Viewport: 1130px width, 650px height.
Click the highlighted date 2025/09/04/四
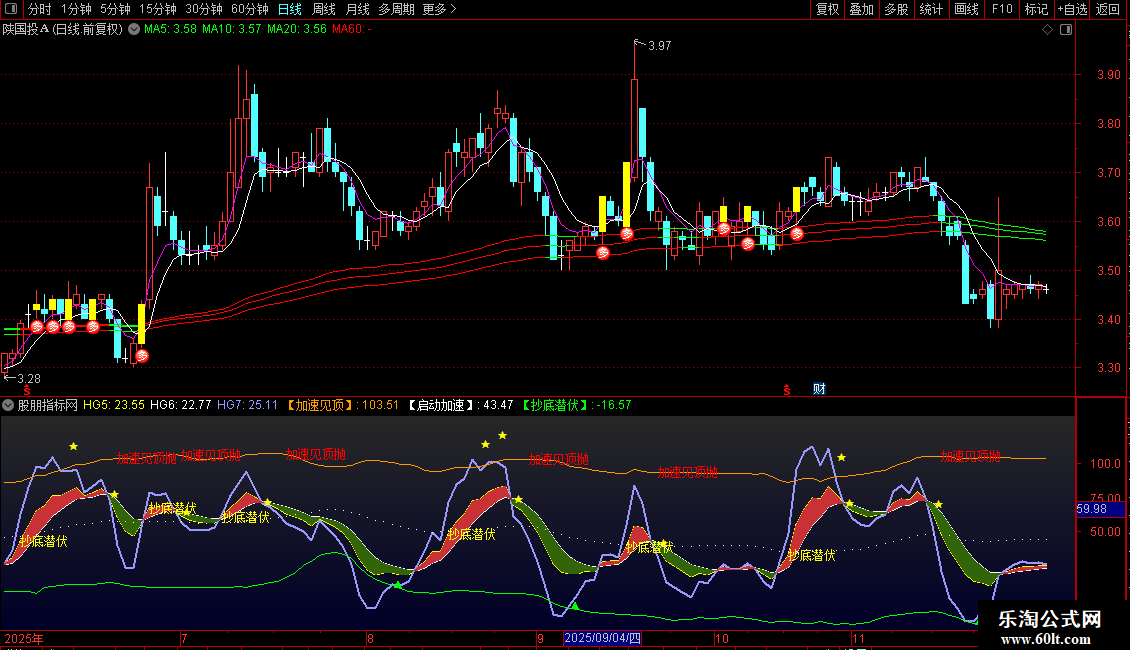602,638
